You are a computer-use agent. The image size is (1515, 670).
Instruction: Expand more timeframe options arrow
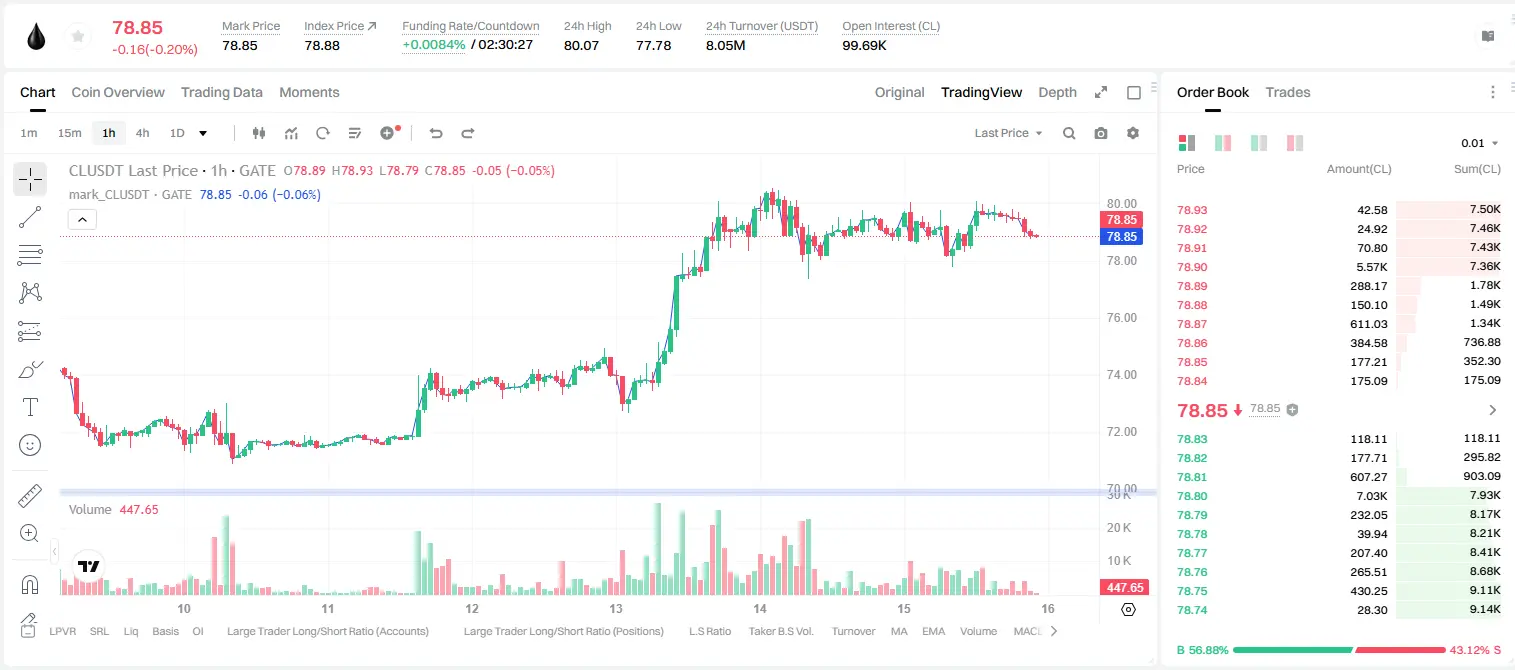pos(204,133)
